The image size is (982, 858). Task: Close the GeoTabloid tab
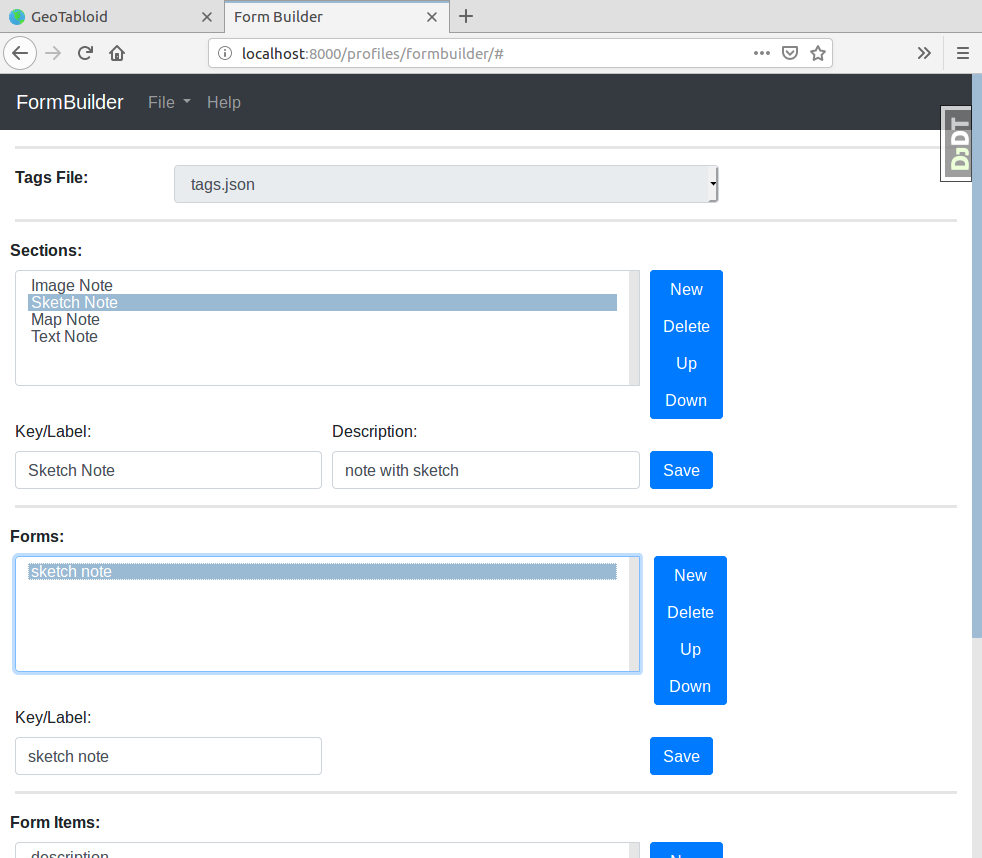click(207, 17)
